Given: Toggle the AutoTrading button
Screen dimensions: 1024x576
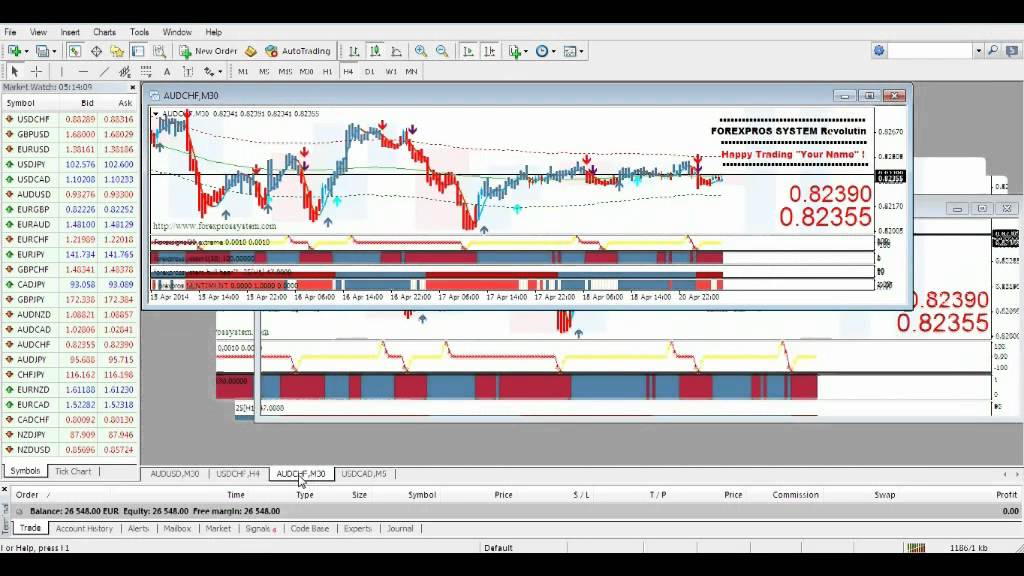Looking at the screenshot, I should tap(298, 51).
